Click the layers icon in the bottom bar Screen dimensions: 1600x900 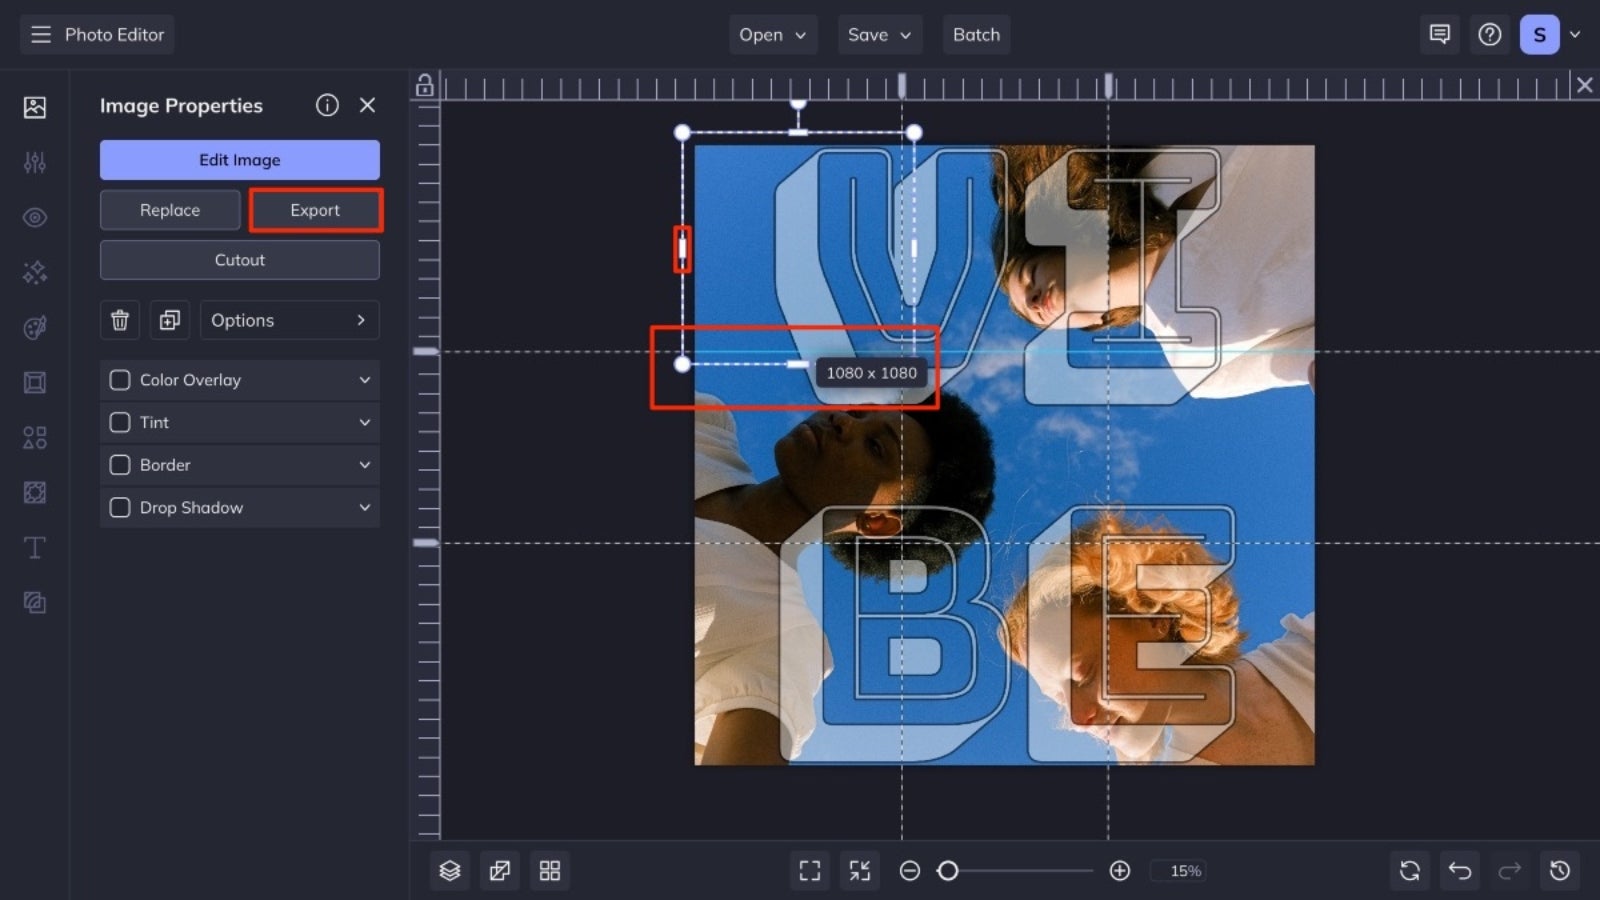[449, 870]
